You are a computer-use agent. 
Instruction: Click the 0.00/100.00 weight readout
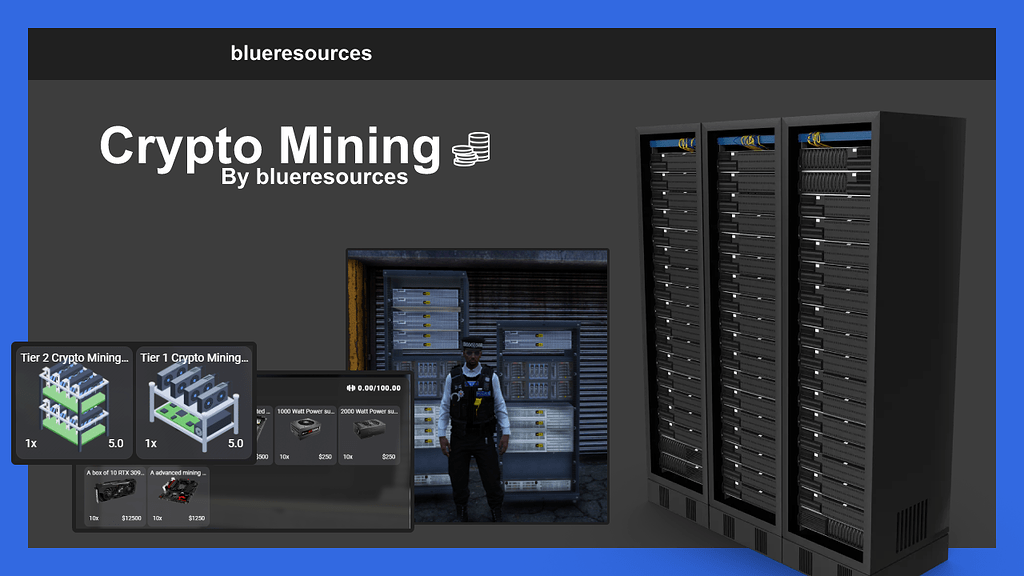[x=379, y=388]
